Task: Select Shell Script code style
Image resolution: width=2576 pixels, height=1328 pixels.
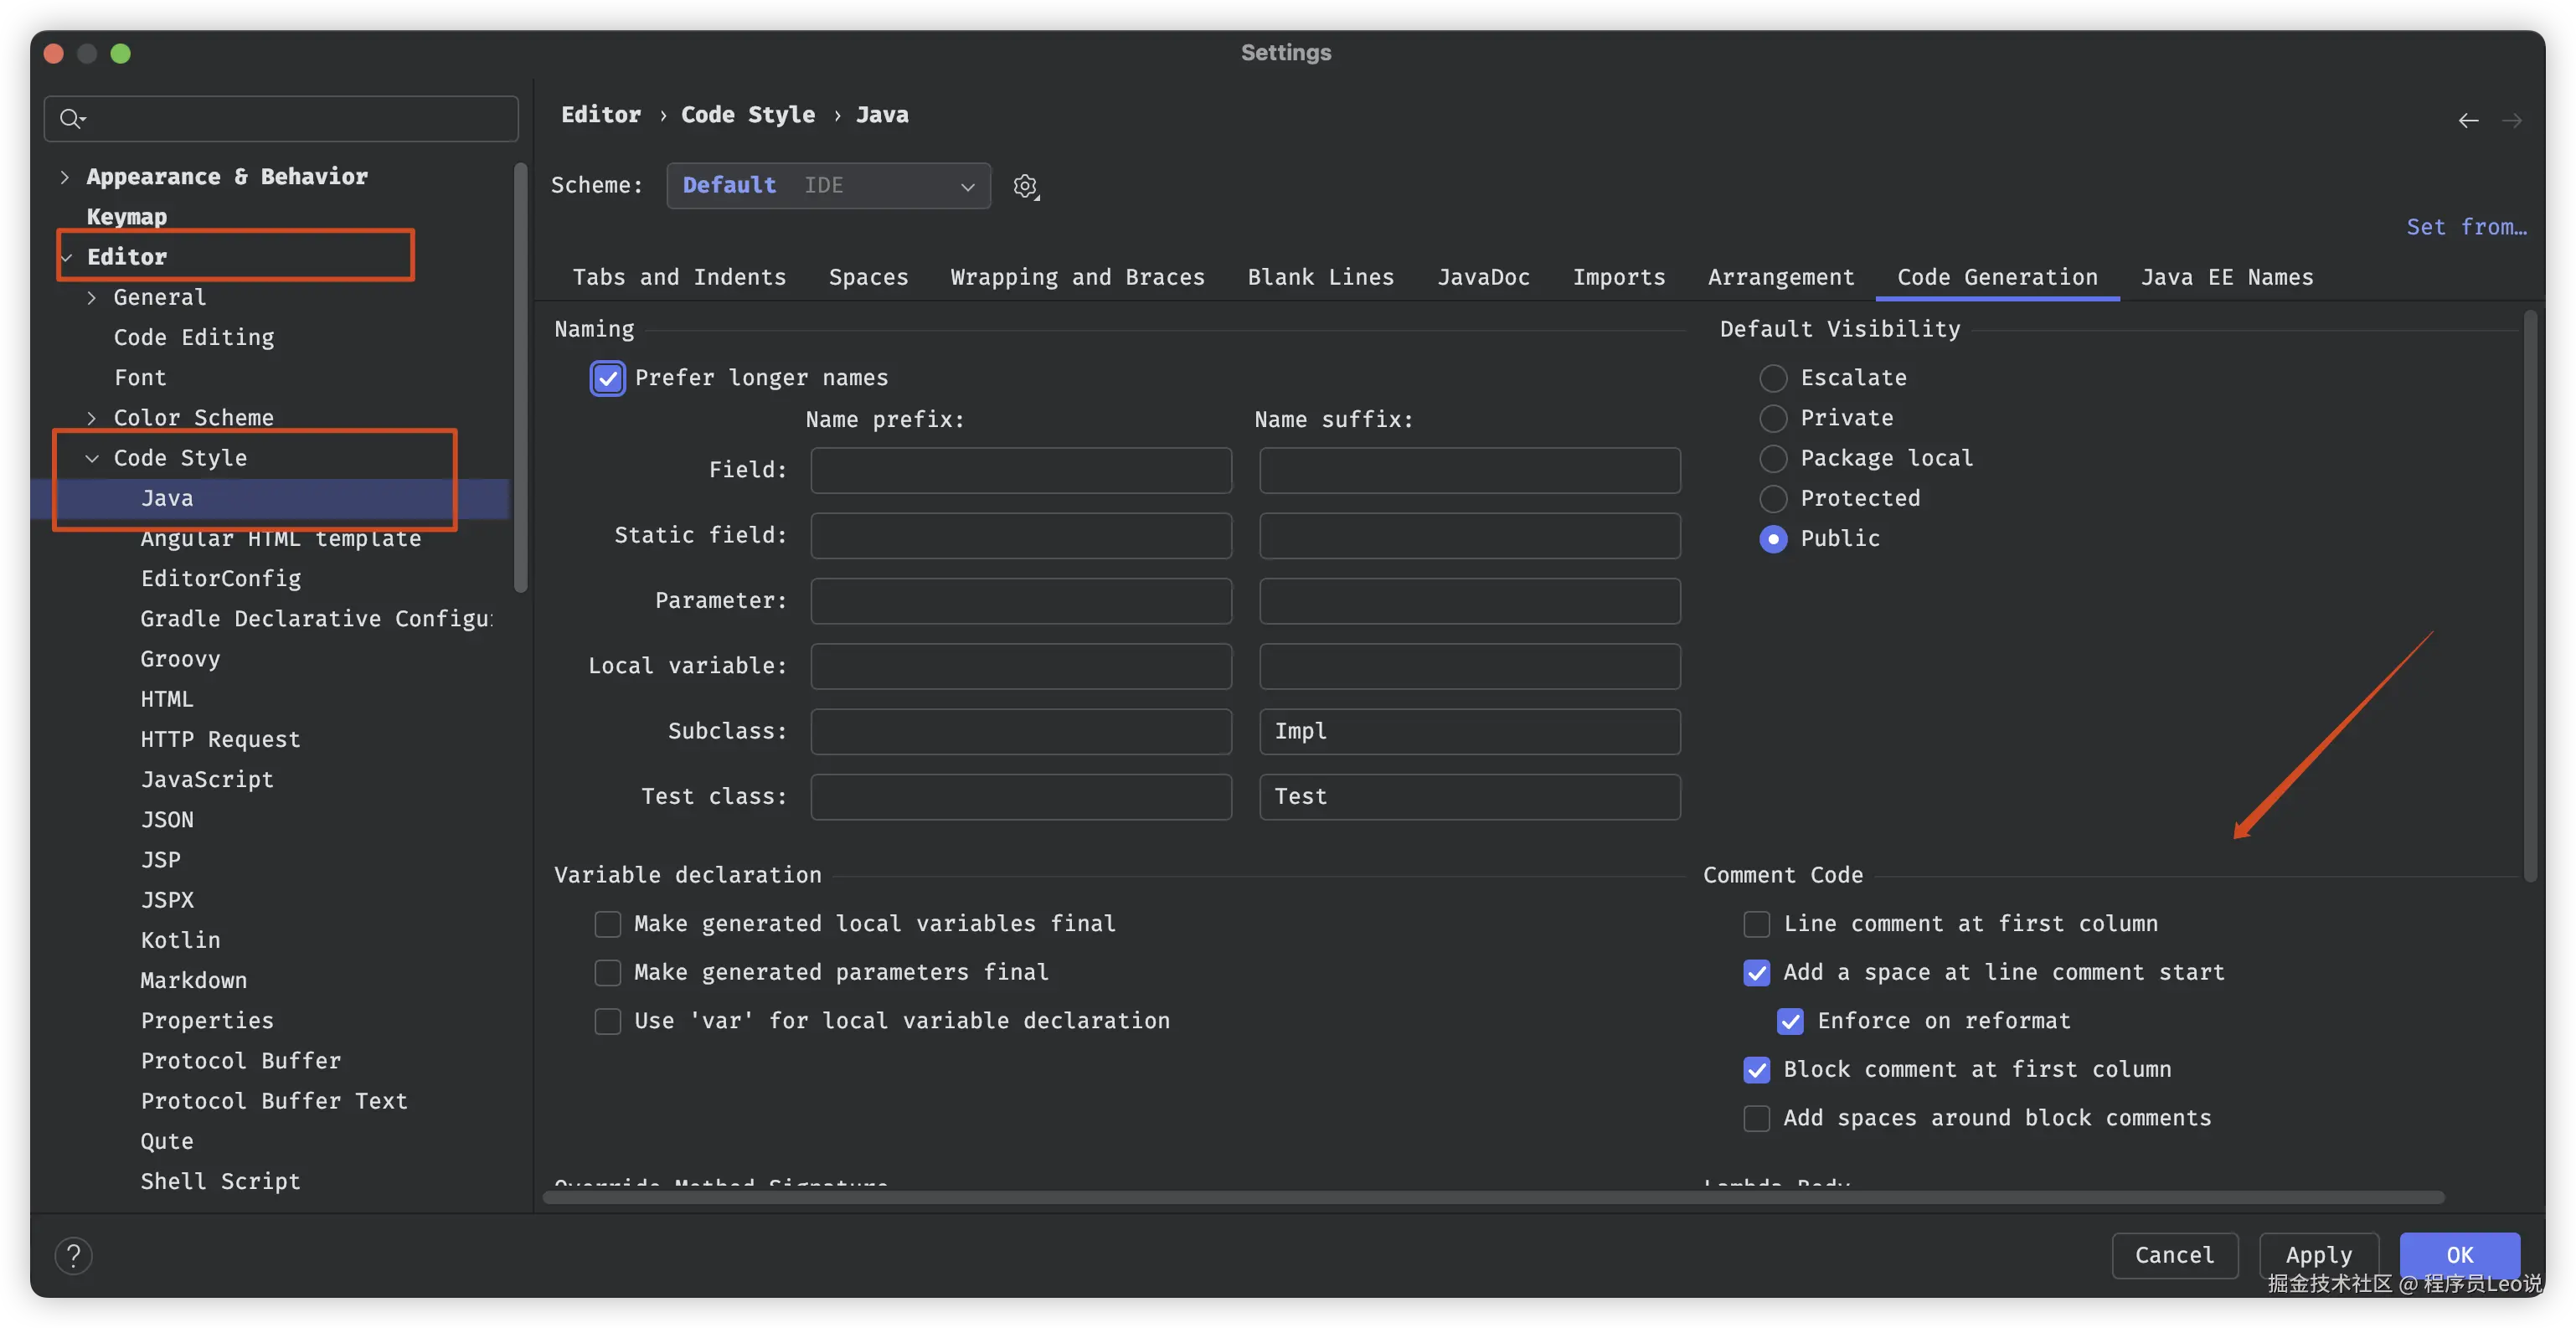Action: (220, 1181)
